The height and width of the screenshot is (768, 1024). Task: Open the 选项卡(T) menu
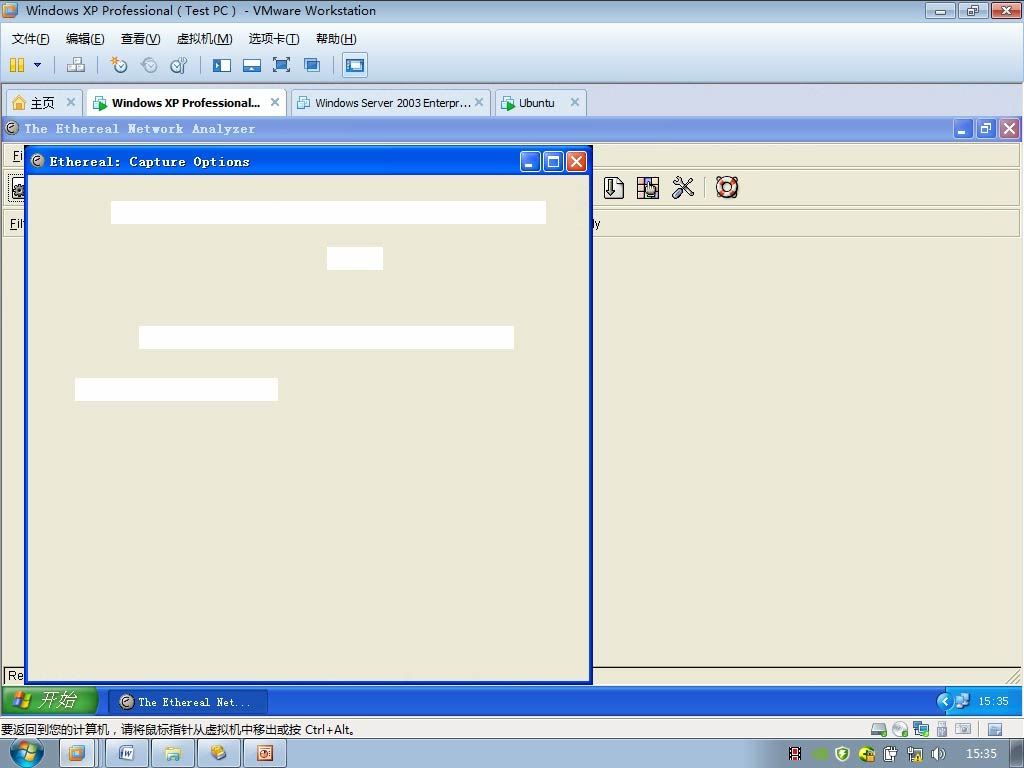(274, 39)
